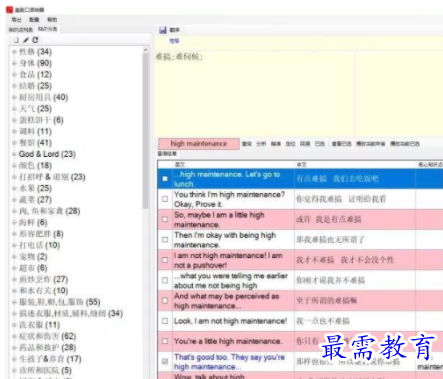Open the 导出 menu
The width and height of the screenshot is (443, 379).
(x=16, y=20)
